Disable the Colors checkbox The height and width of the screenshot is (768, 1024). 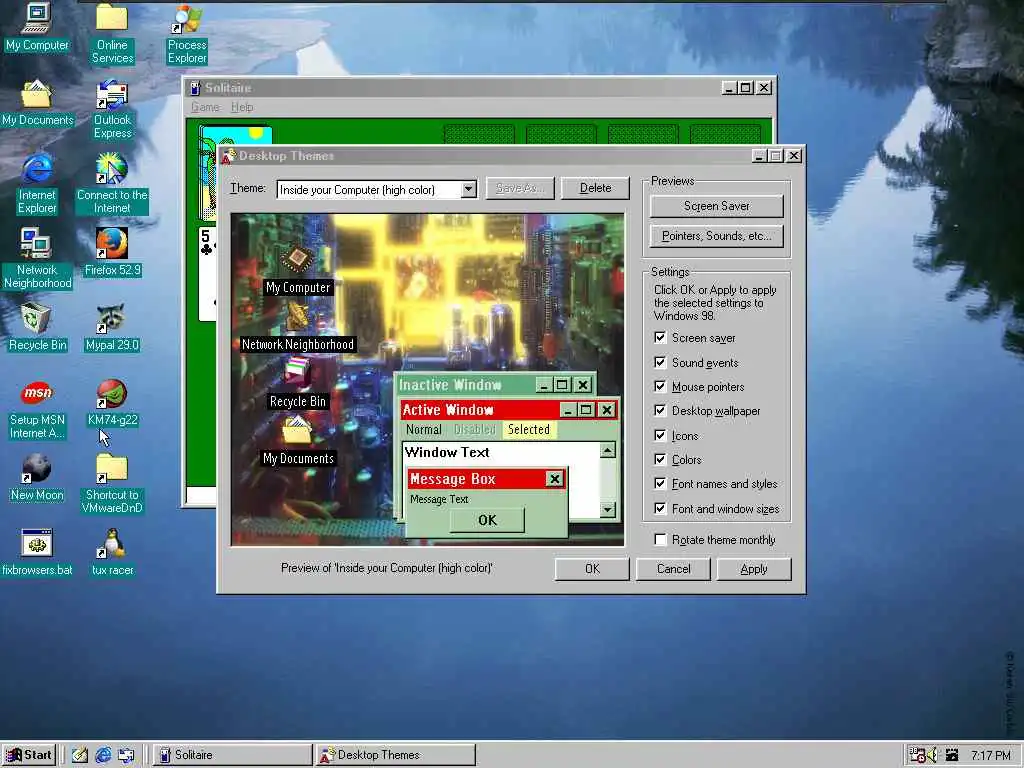(660, 460)
